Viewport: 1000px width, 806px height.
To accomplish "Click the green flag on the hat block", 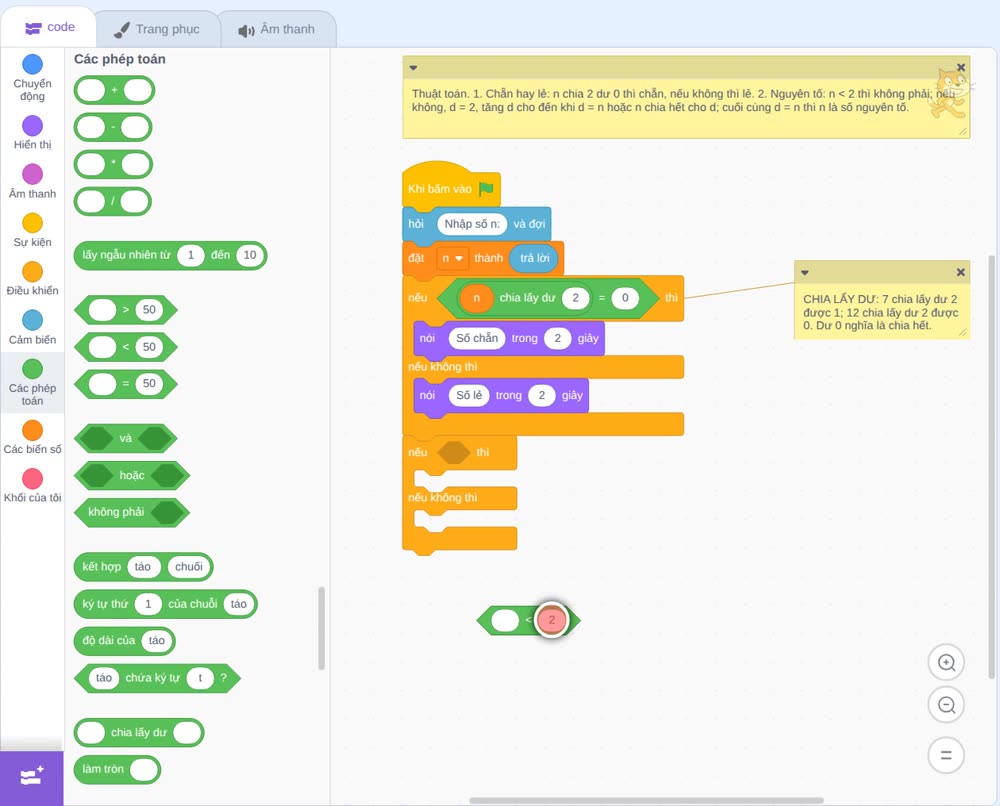I will 487,189.
